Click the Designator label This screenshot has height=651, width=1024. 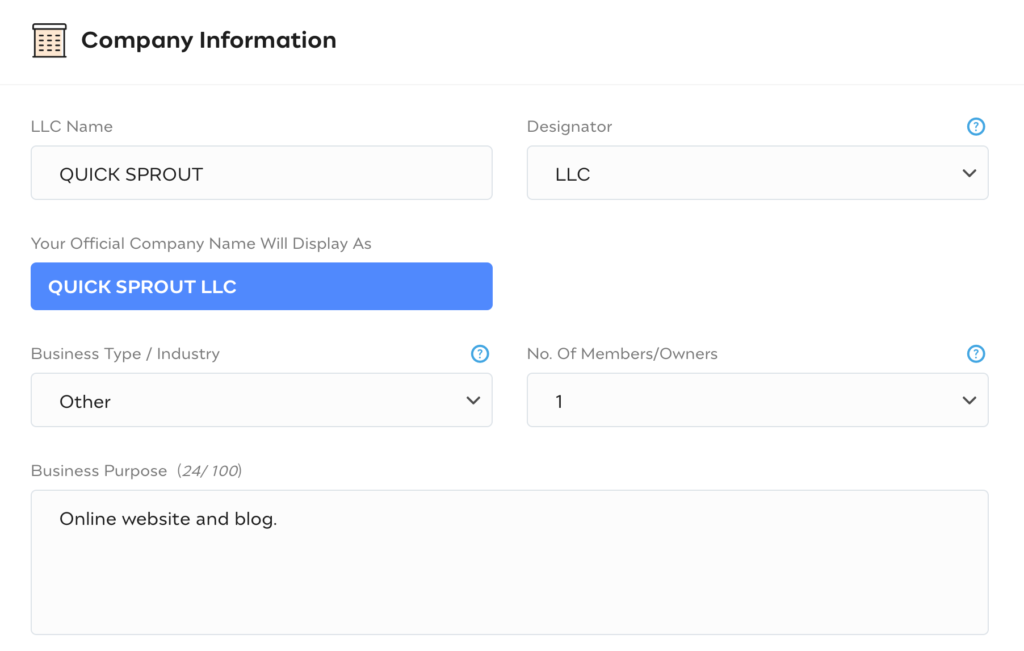click(569, 127)
